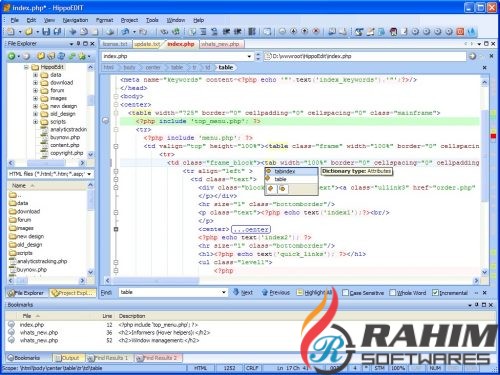Click the green Back arrow in File Explorer

11,56
